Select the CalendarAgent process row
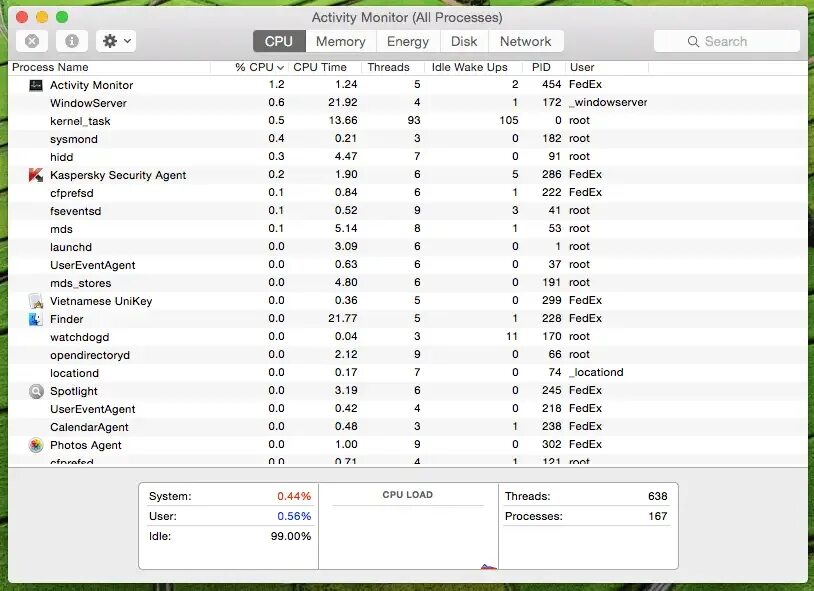Viewport: 814px width, 591px height. [x=408, y=427]
